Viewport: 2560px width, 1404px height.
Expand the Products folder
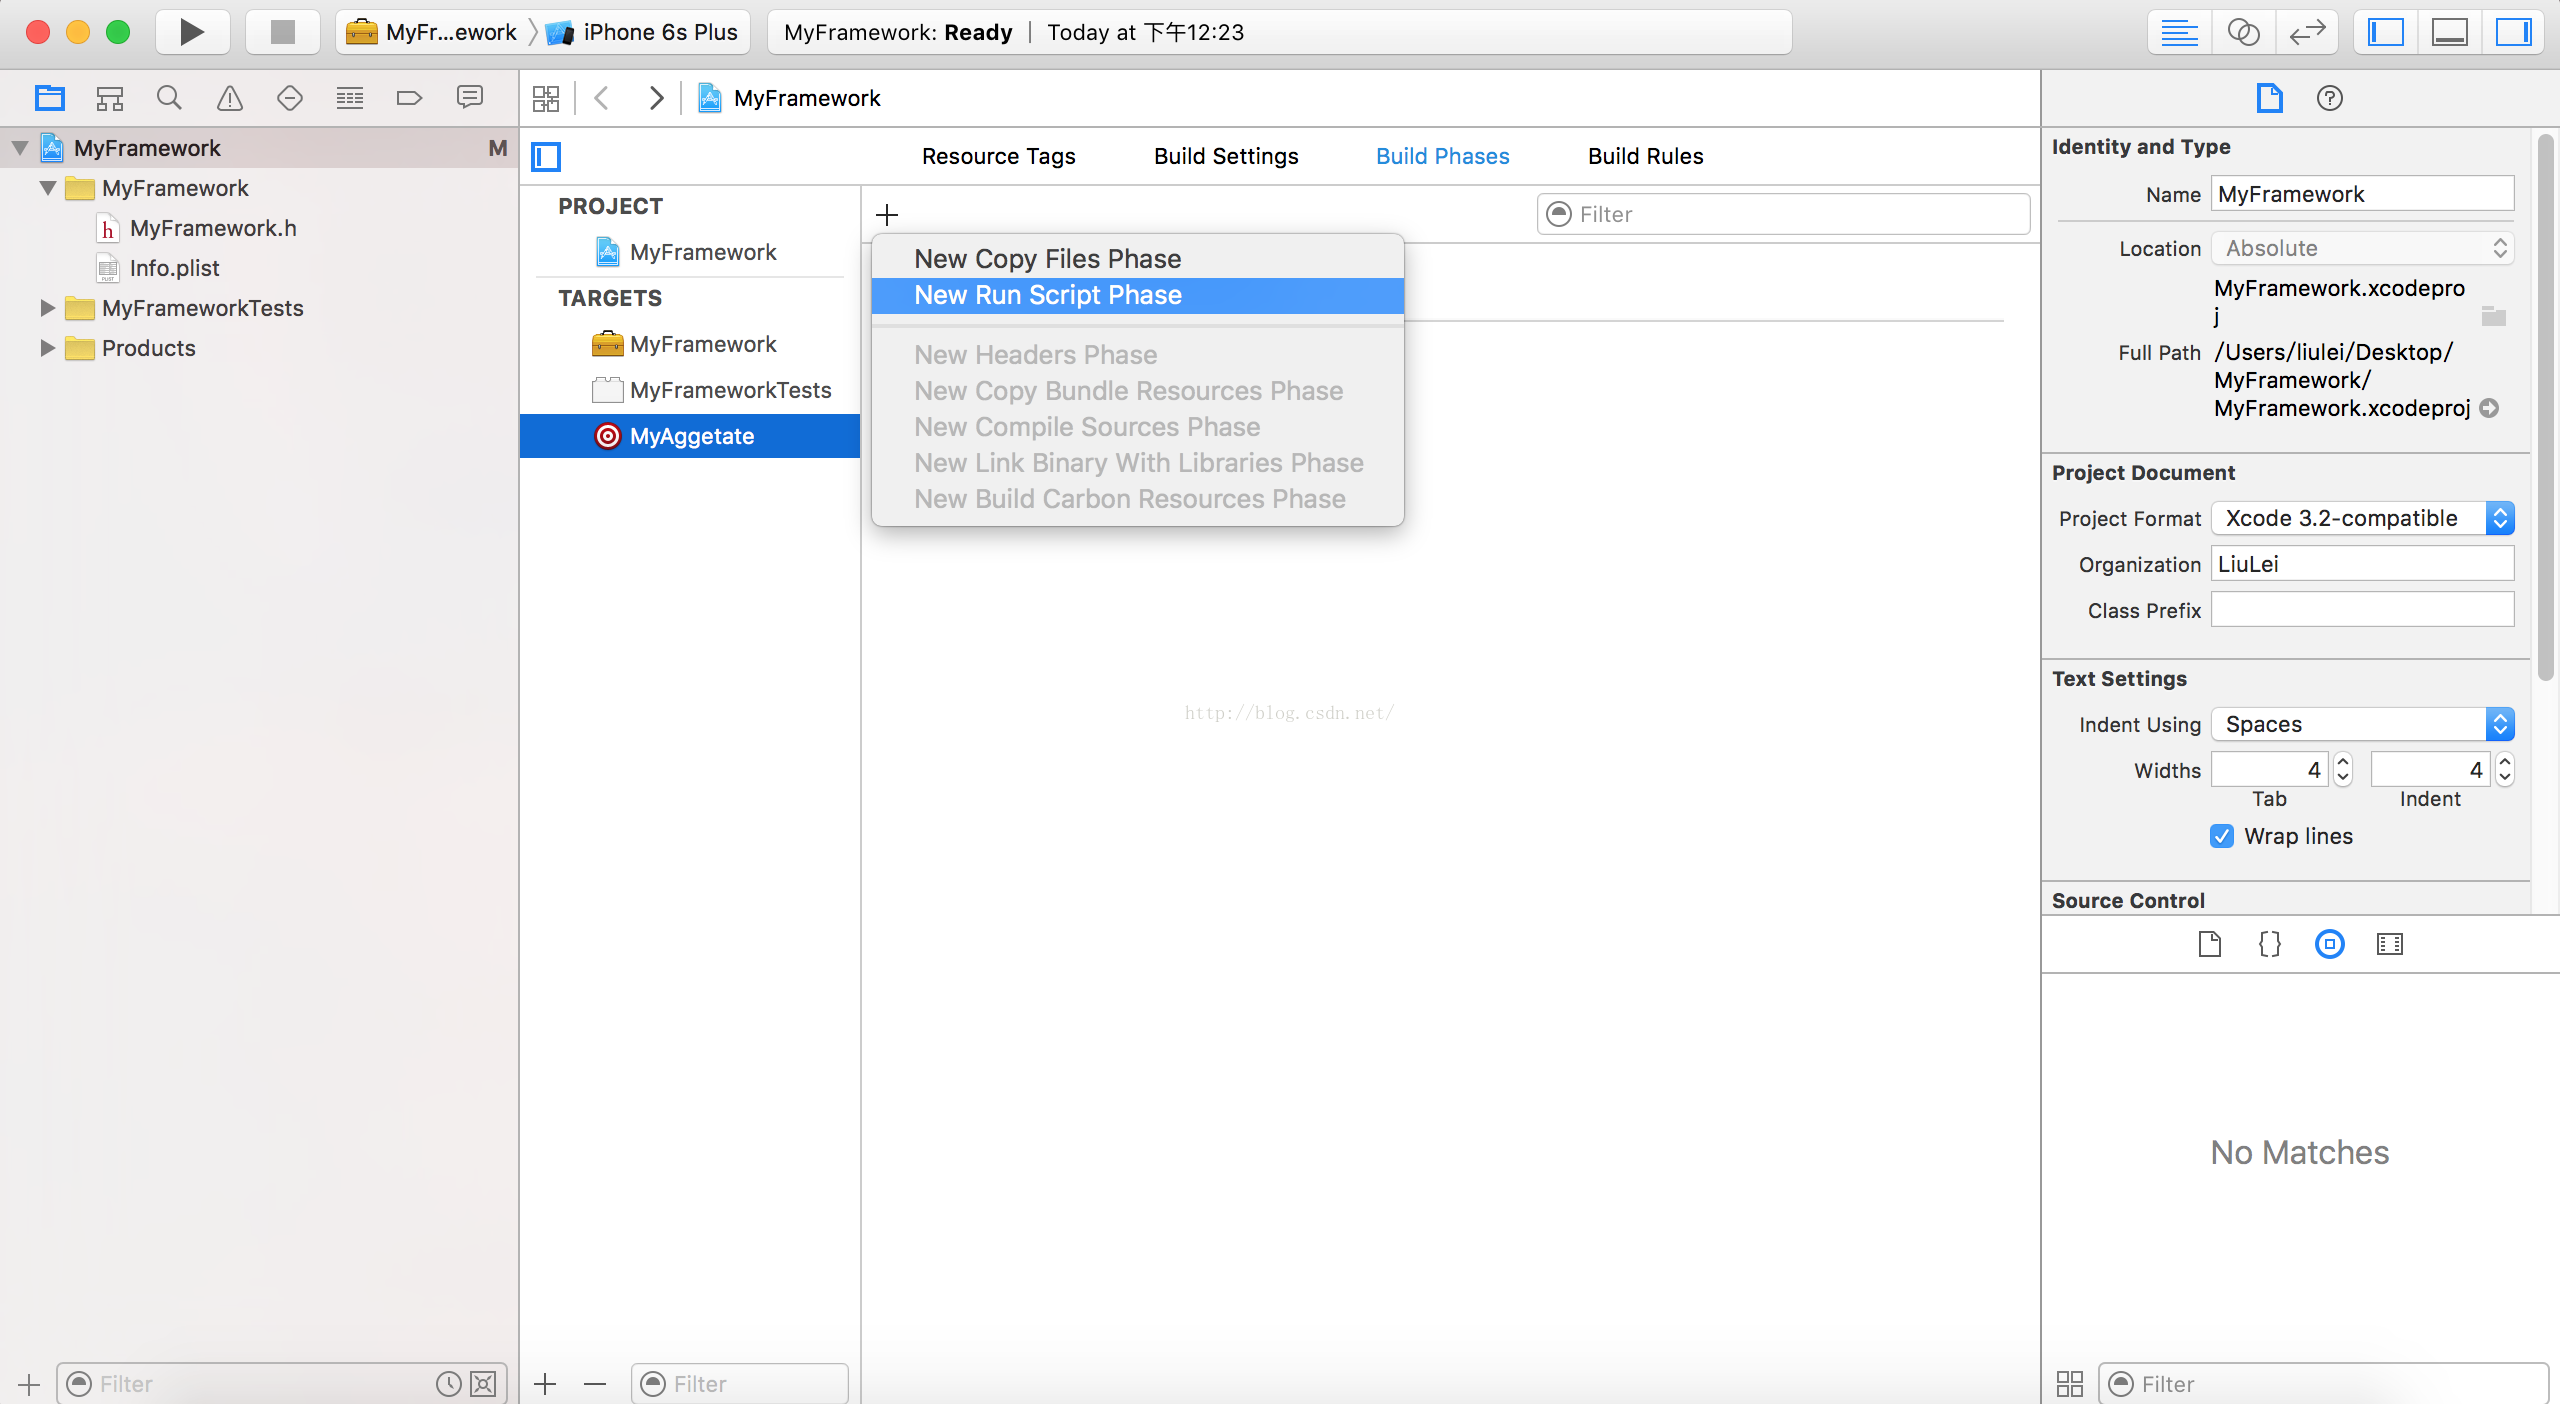(47, 348)
